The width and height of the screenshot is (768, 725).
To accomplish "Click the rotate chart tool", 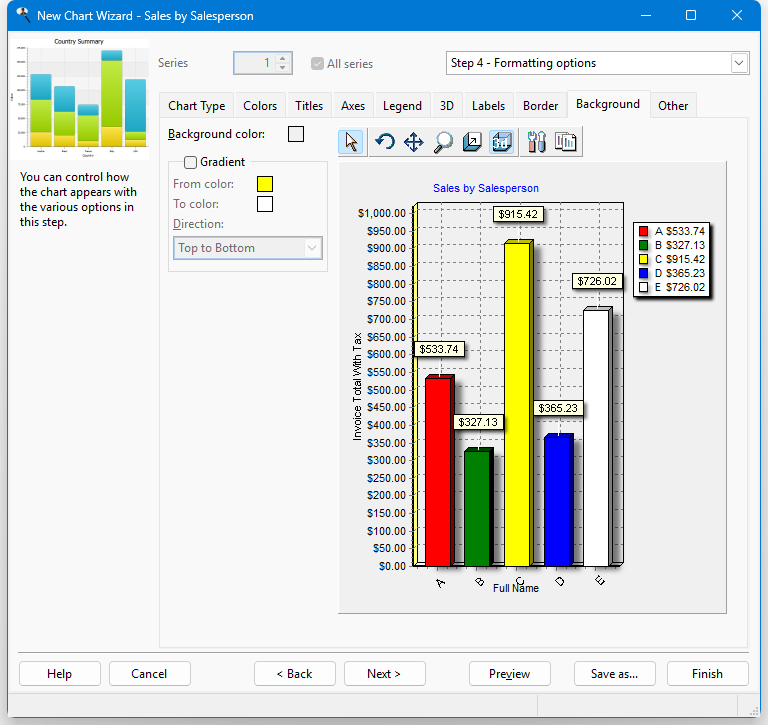I will (x=385, y=142).
